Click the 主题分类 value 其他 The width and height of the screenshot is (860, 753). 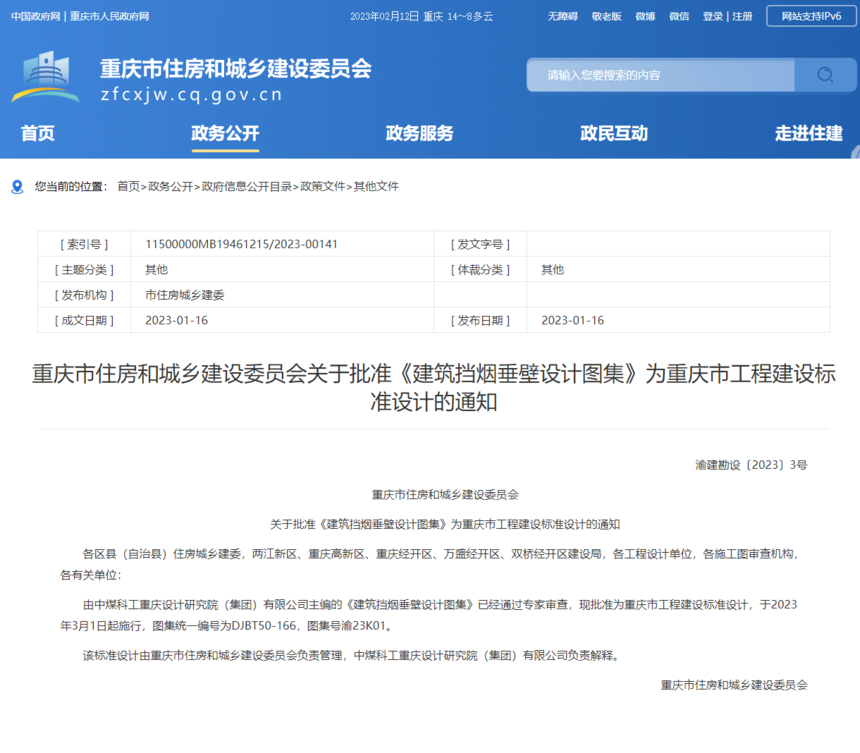tap(156, 270)
